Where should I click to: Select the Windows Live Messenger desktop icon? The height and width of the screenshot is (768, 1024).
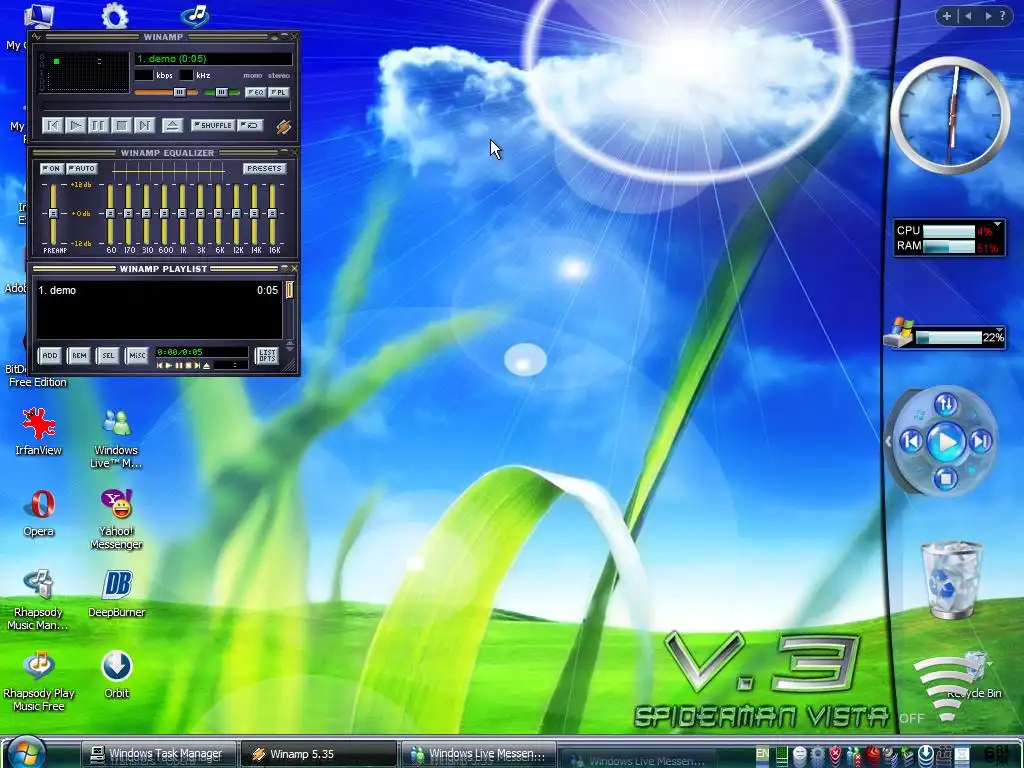116,439
